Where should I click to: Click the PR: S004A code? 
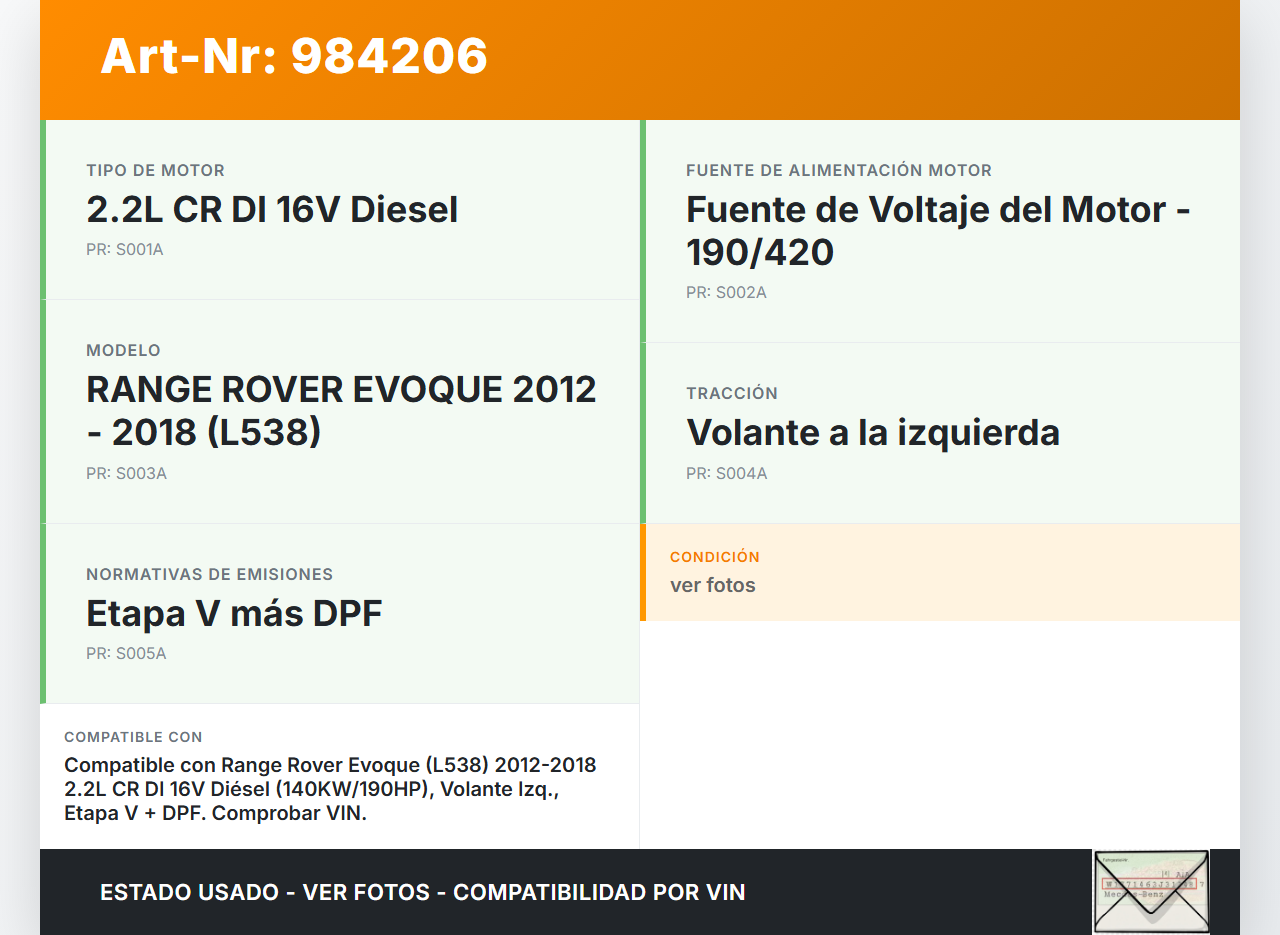726,474
